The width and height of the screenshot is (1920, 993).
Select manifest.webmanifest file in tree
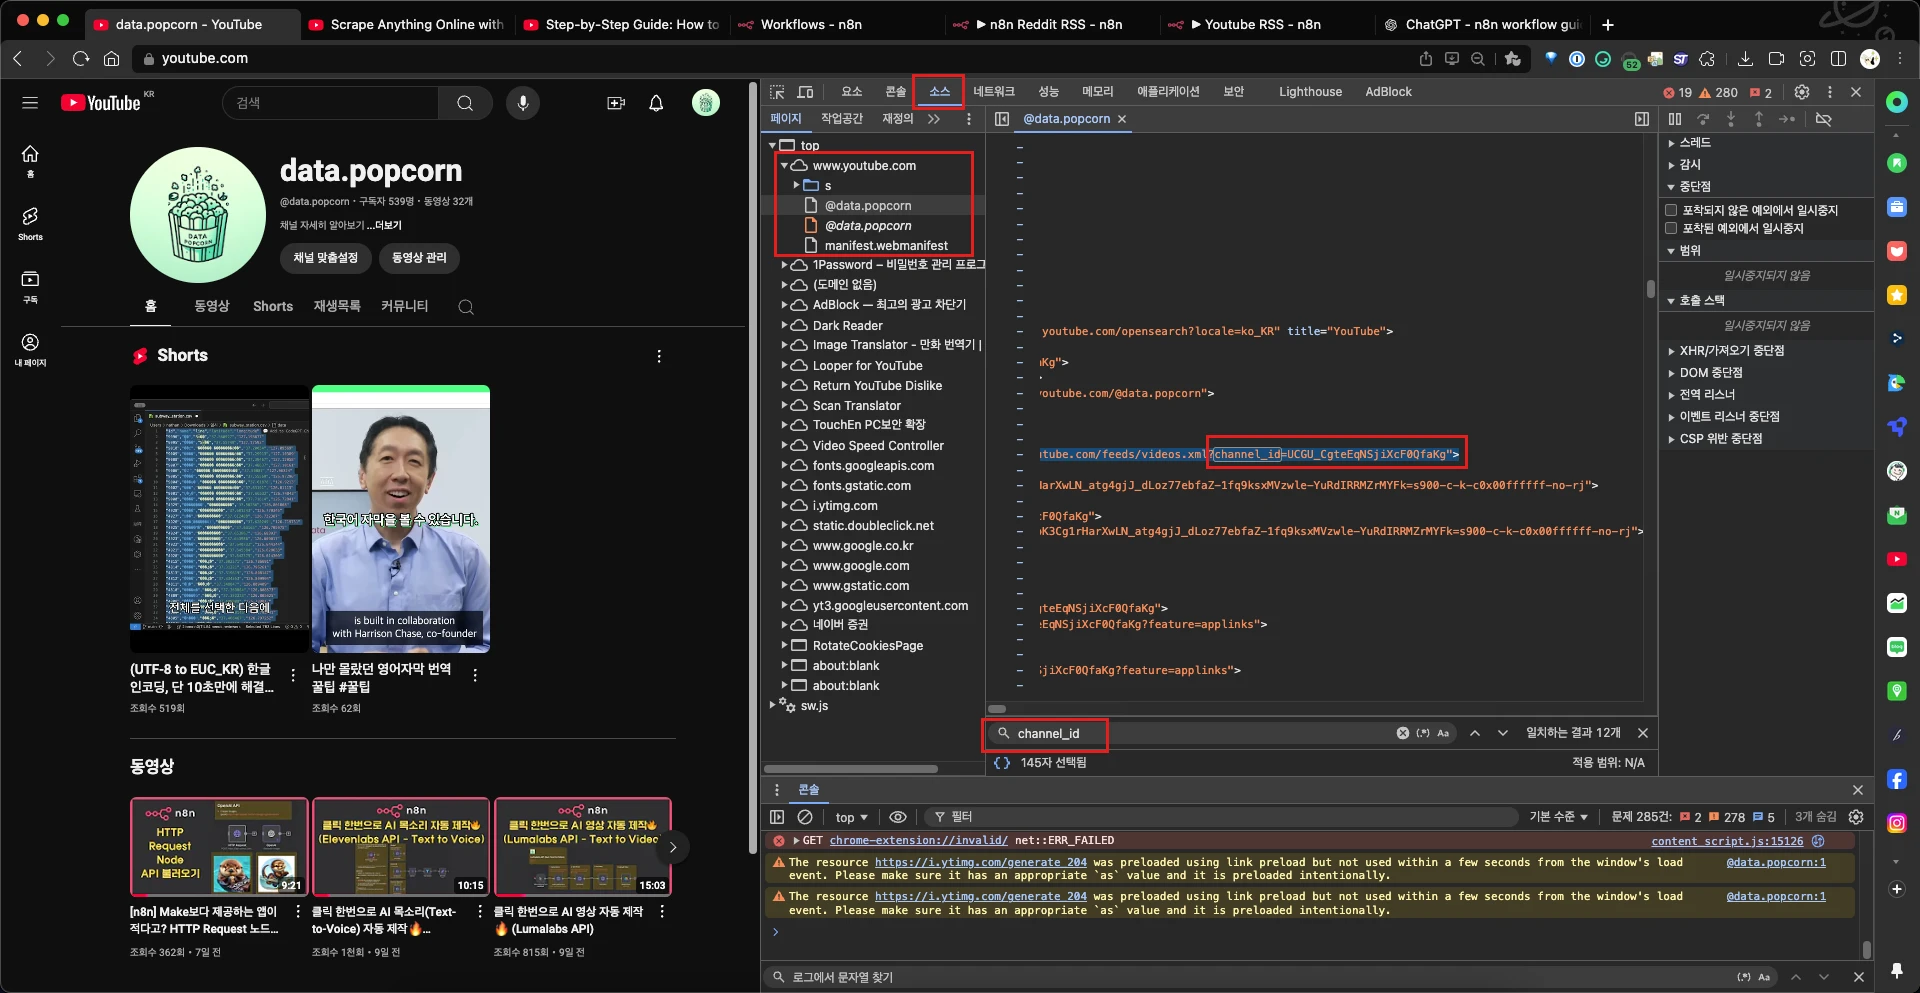[885, 245]
